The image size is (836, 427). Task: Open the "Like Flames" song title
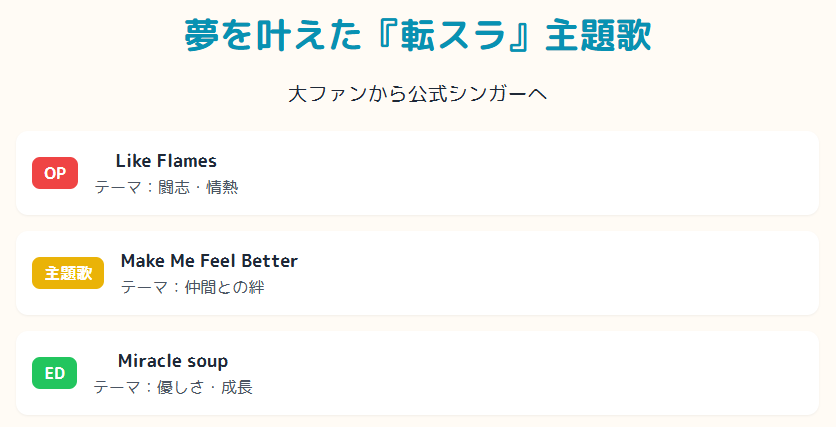click(x=166, y=161)
